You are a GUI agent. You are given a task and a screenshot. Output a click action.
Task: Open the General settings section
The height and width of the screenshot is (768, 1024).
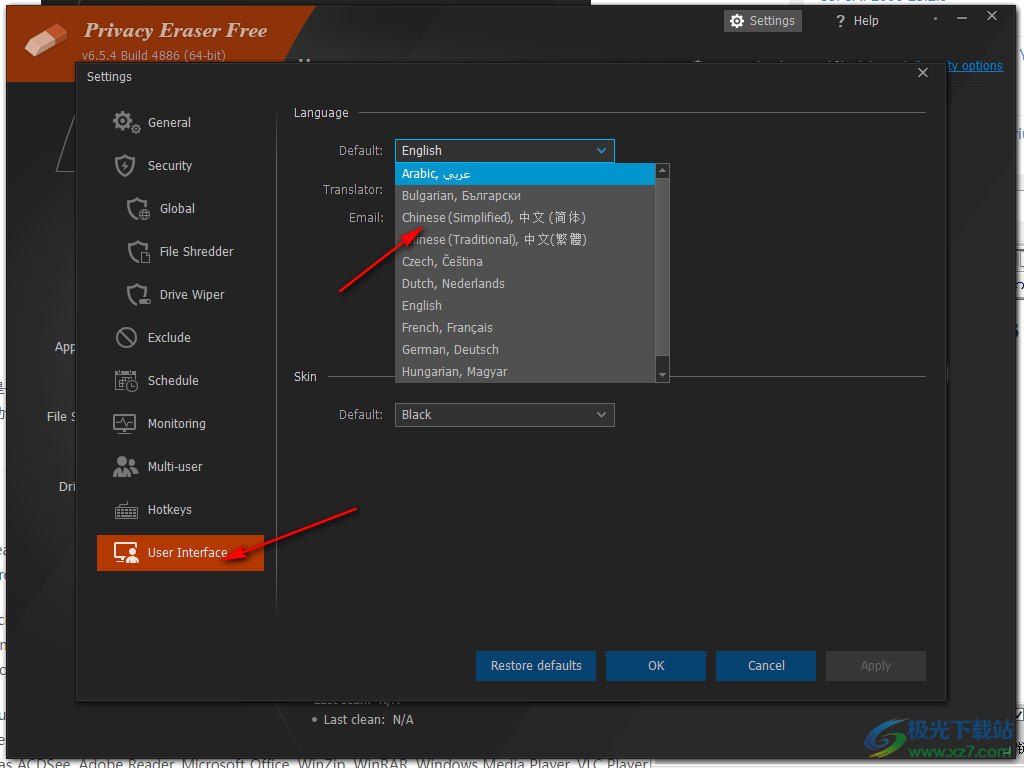tap(169, 122)
